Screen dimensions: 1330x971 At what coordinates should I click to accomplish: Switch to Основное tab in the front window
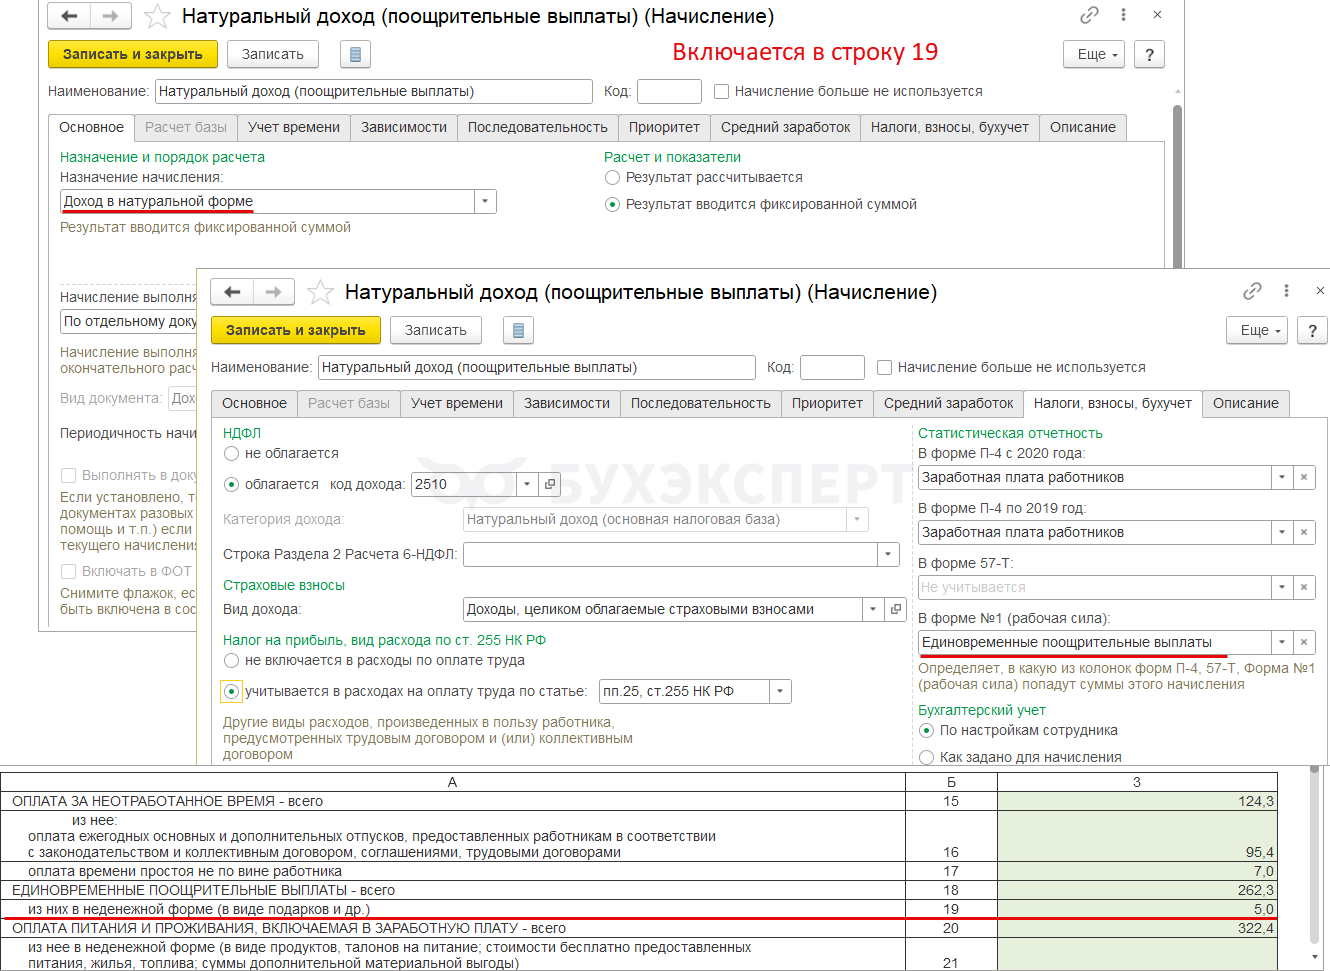tap(254, 403)
